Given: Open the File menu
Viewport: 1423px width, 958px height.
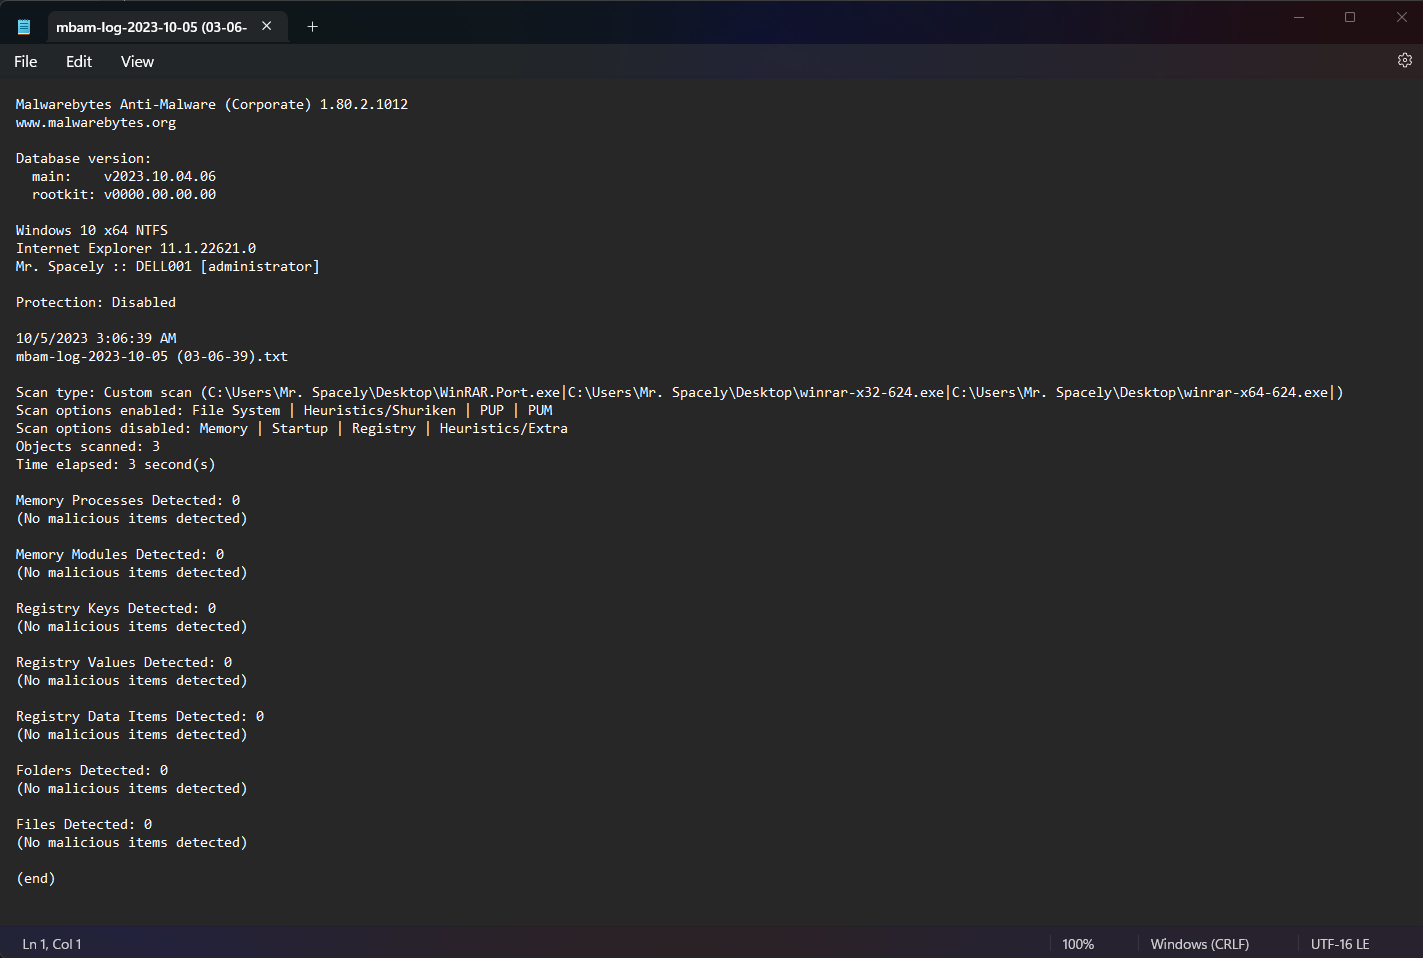Looking at the screenshot, I should pyautogui.click(x=26, y=61).
